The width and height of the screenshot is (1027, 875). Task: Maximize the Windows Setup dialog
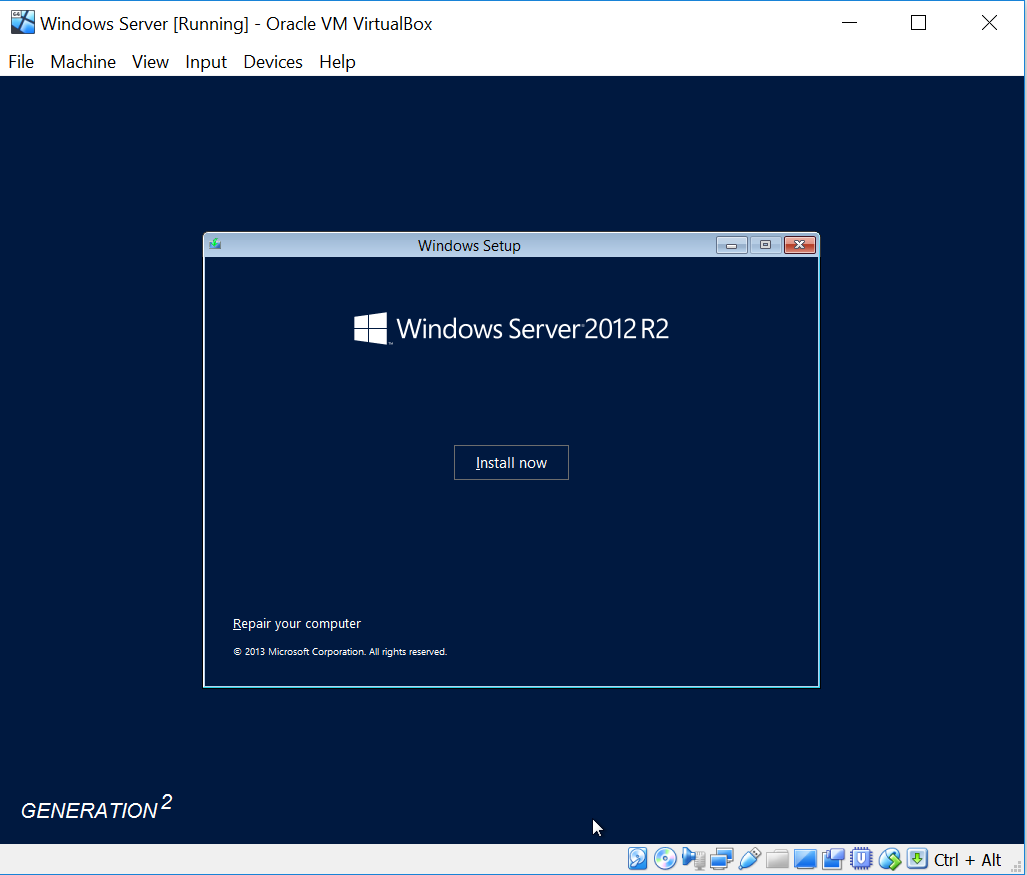click(x=765, y=245)
